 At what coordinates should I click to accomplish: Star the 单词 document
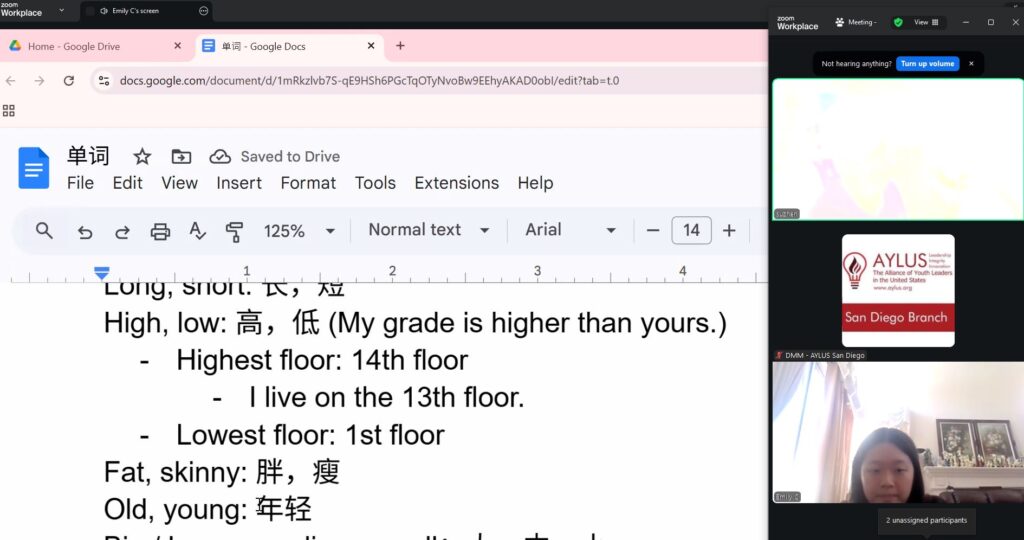point(142,156)
